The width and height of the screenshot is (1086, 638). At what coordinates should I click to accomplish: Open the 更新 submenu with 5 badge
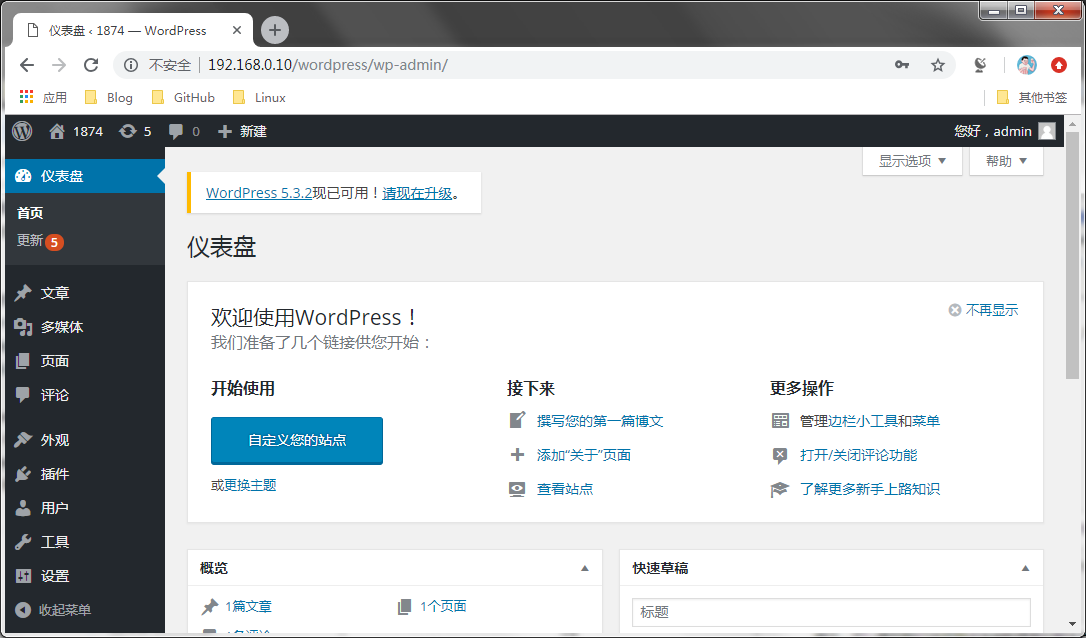(x=40, y=241)
